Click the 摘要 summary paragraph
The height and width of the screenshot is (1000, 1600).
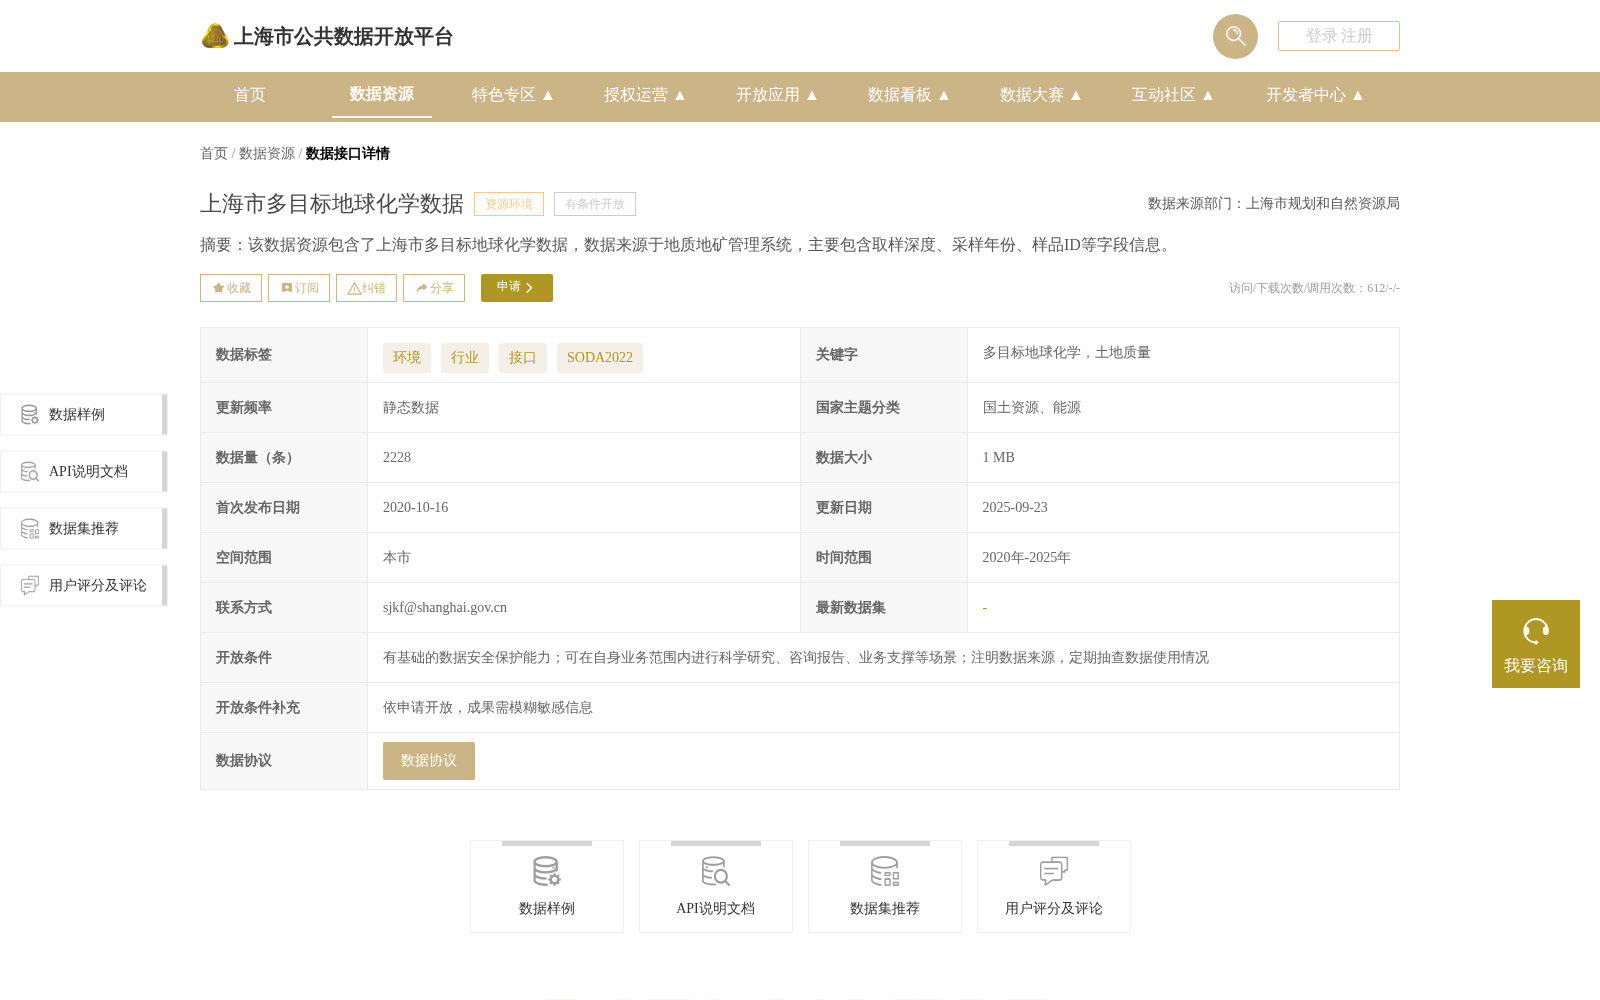(x=688, y=245)
